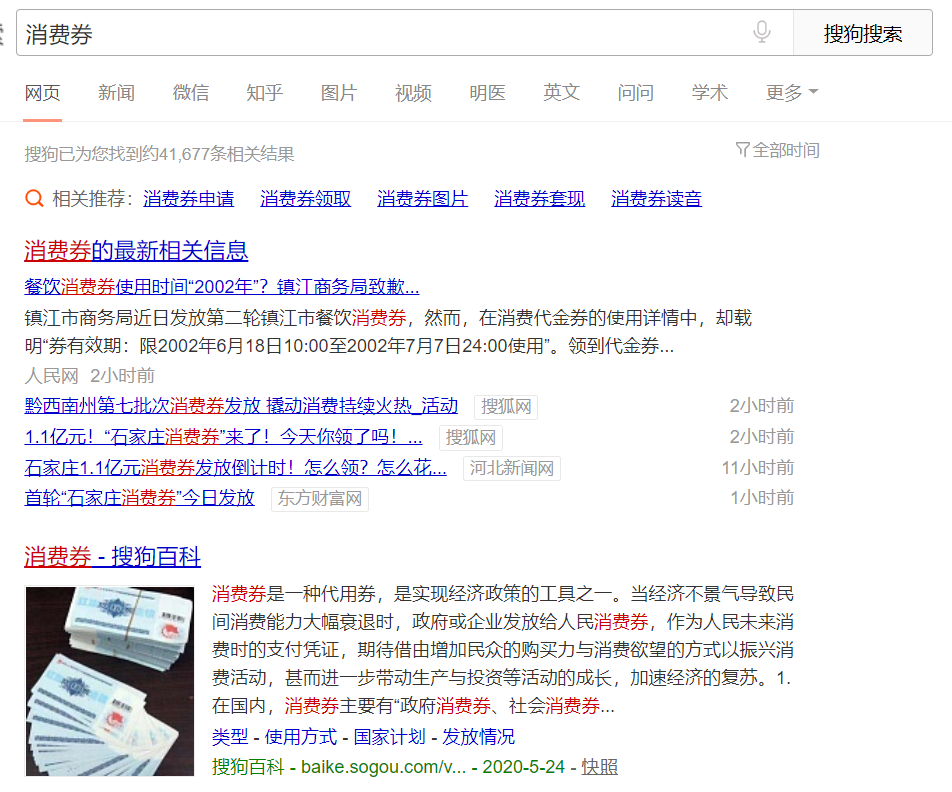
Task: Expand the 更多 dropdown menu
Action: tap(792, 92)
